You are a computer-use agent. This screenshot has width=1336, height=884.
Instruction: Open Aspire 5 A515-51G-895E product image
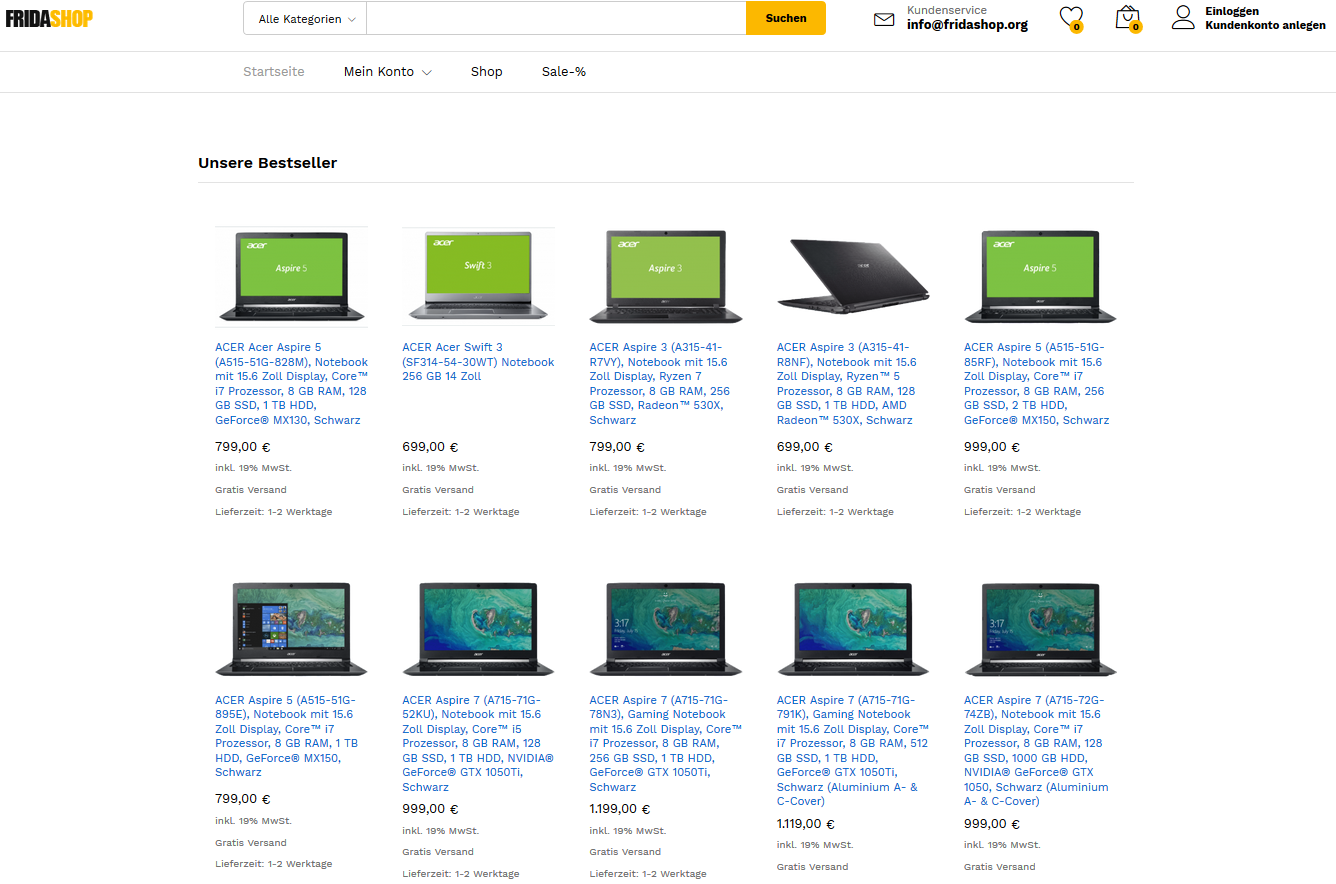pos(291,629)
